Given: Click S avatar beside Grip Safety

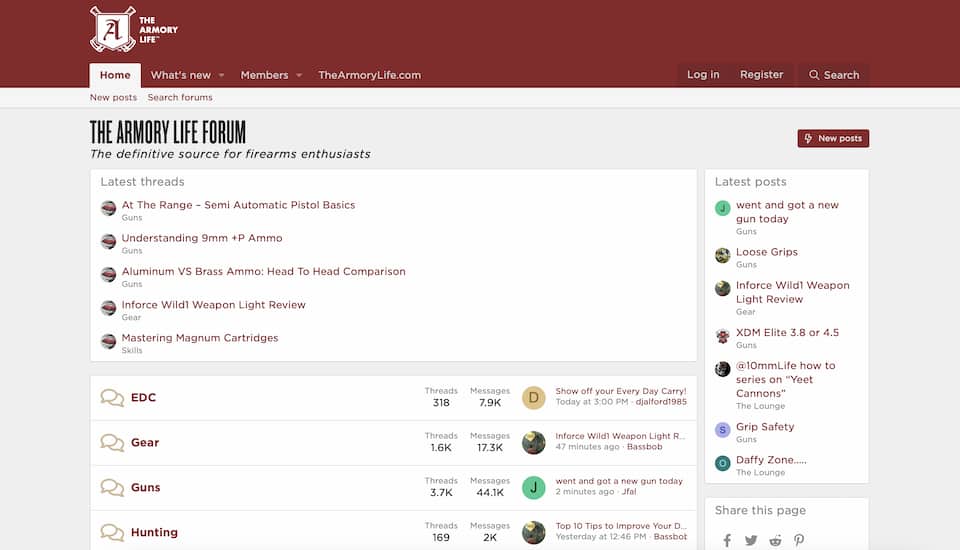Looking at the screenshot, I should [x=722, y=430].
